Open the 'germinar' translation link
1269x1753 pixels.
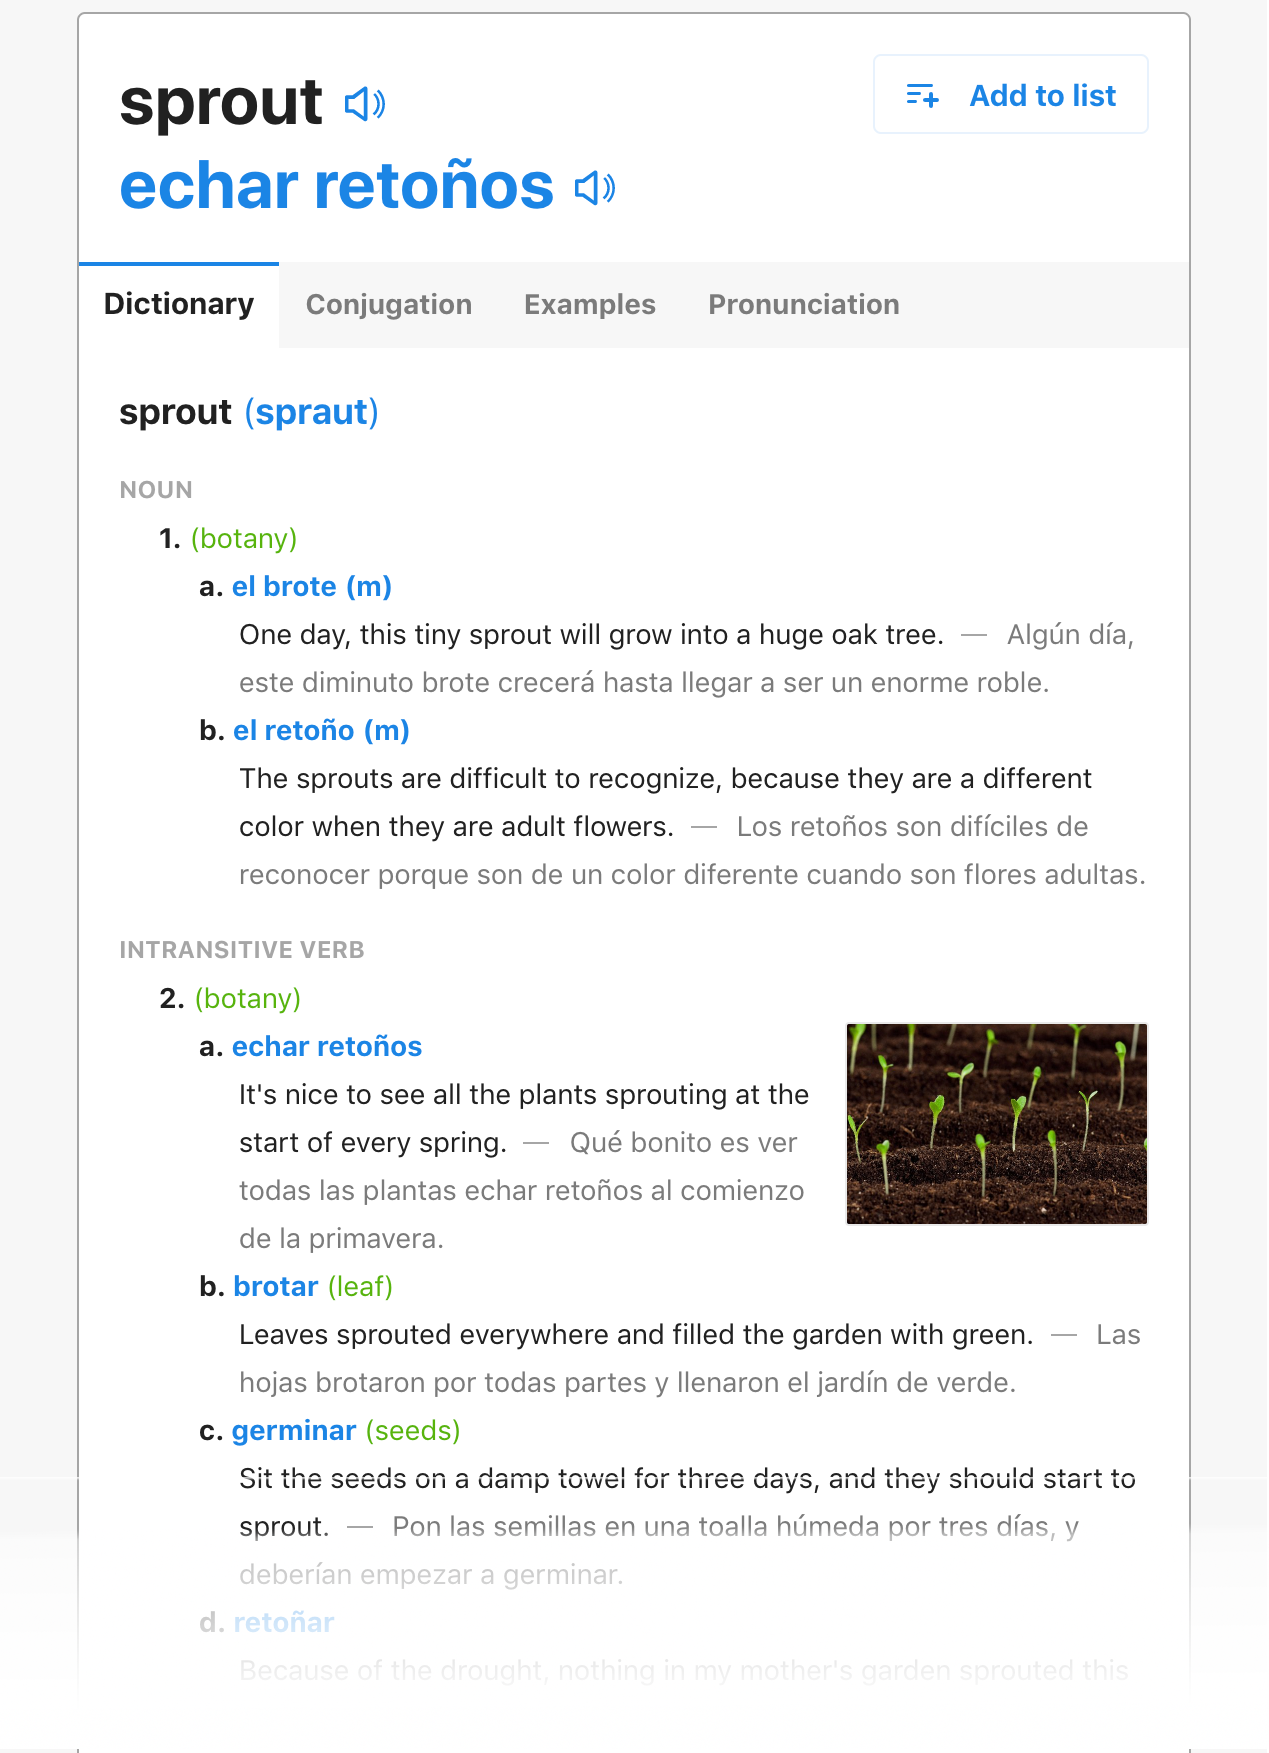tap(294, 1430)
